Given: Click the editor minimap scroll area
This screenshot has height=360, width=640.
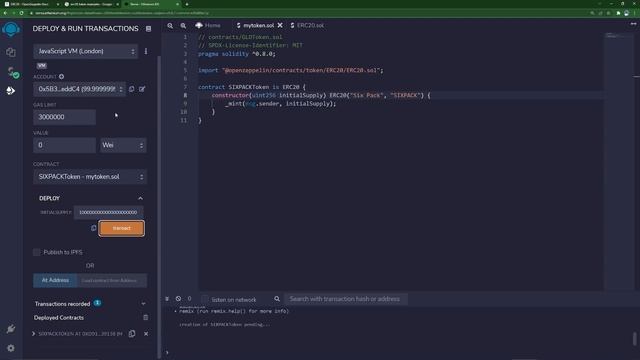Looking at the screenshot, I should [619, 161].
